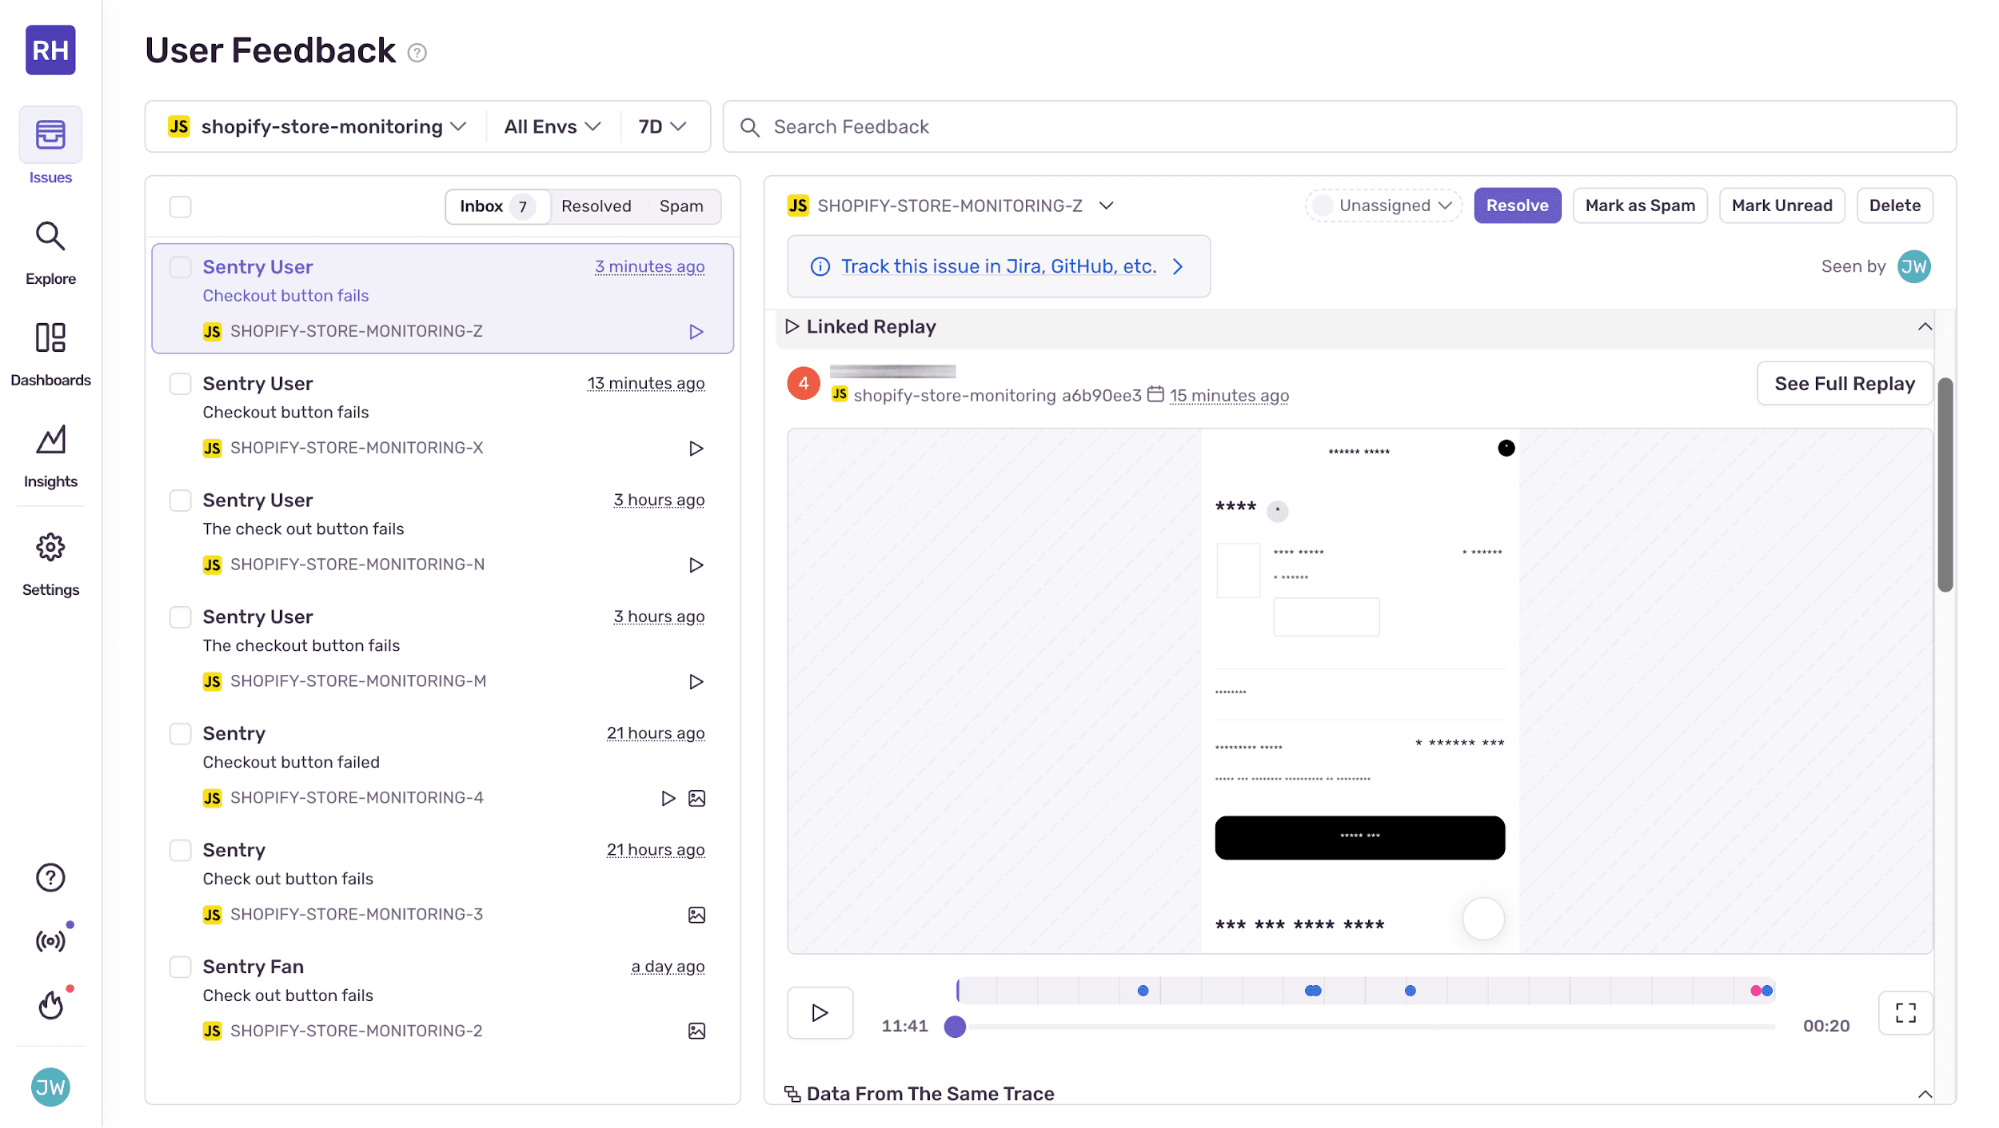Check the select-all checkbox above the feedback list
Screen dimensions: 1999x1128
click(x=180, y=207)
